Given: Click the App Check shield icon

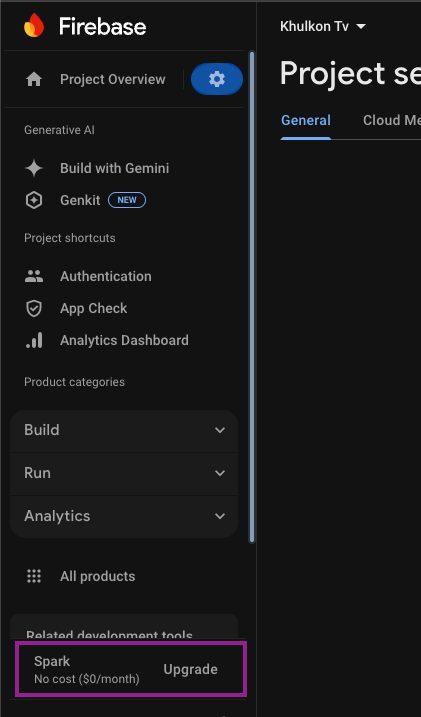Looking at the screenshot, I should [x=34, y=308].
